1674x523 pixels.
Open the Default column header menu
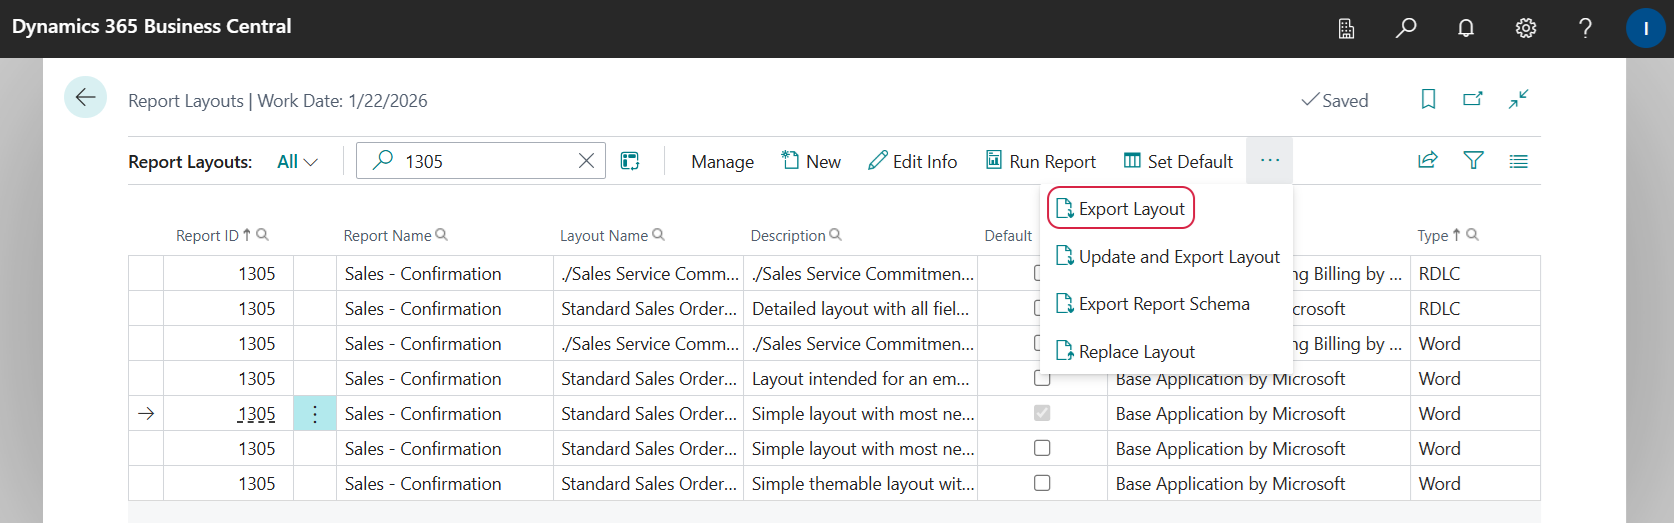coord(1008,236)
